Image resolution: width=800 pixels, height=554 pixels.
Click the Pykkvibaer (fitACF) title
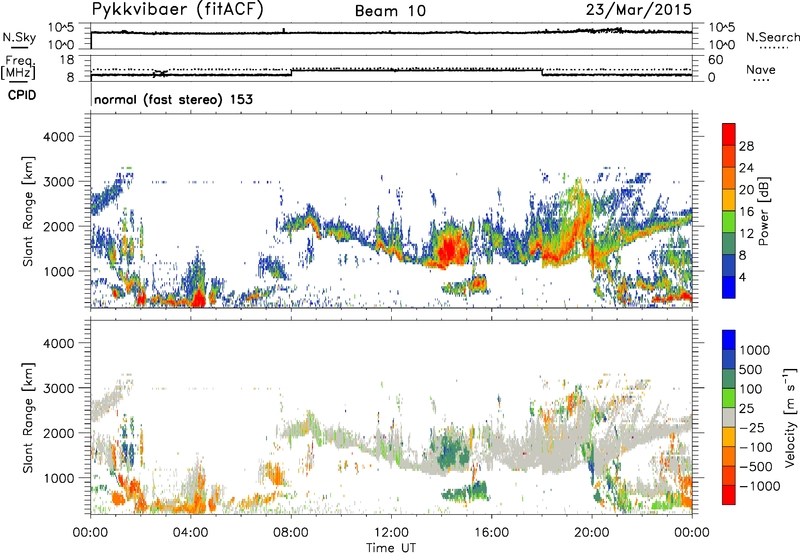(x=177, y=10)
